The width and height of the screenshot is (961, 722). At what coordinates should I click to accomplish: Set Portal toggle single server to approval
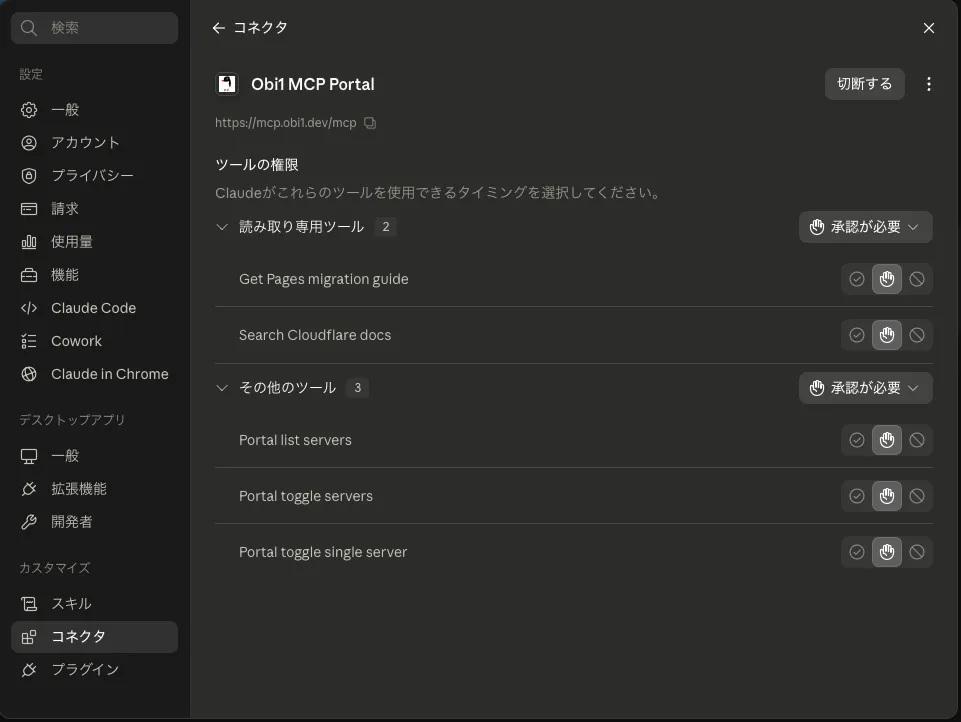[x=887, y=552]
